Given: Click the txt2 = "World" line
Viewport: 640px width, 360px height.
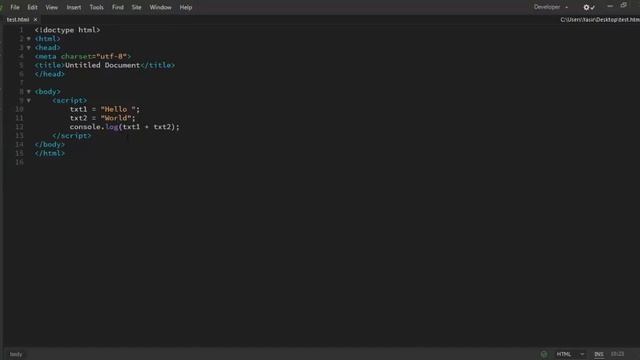Looking at the screenshot, I should (x=102, y=118).
